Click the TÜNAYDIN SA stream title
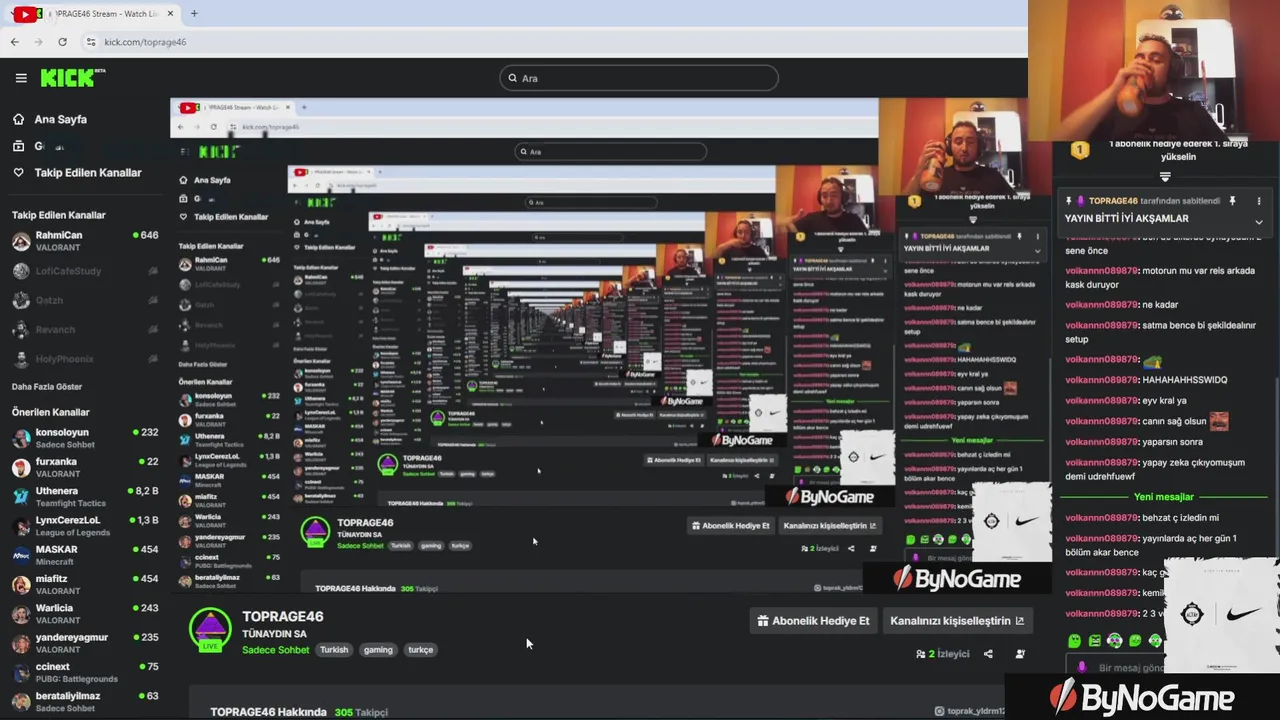The image size is (1280, 720). tap(274, 634)
